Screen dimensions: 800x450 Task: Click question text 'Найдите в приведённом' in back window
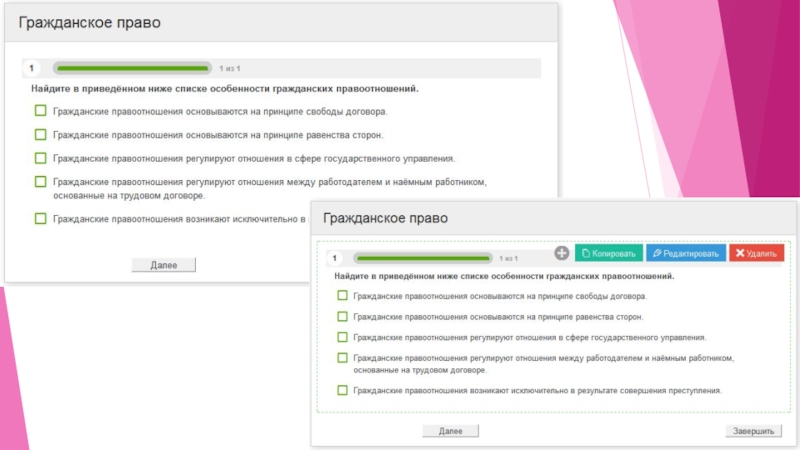point(225,89)
